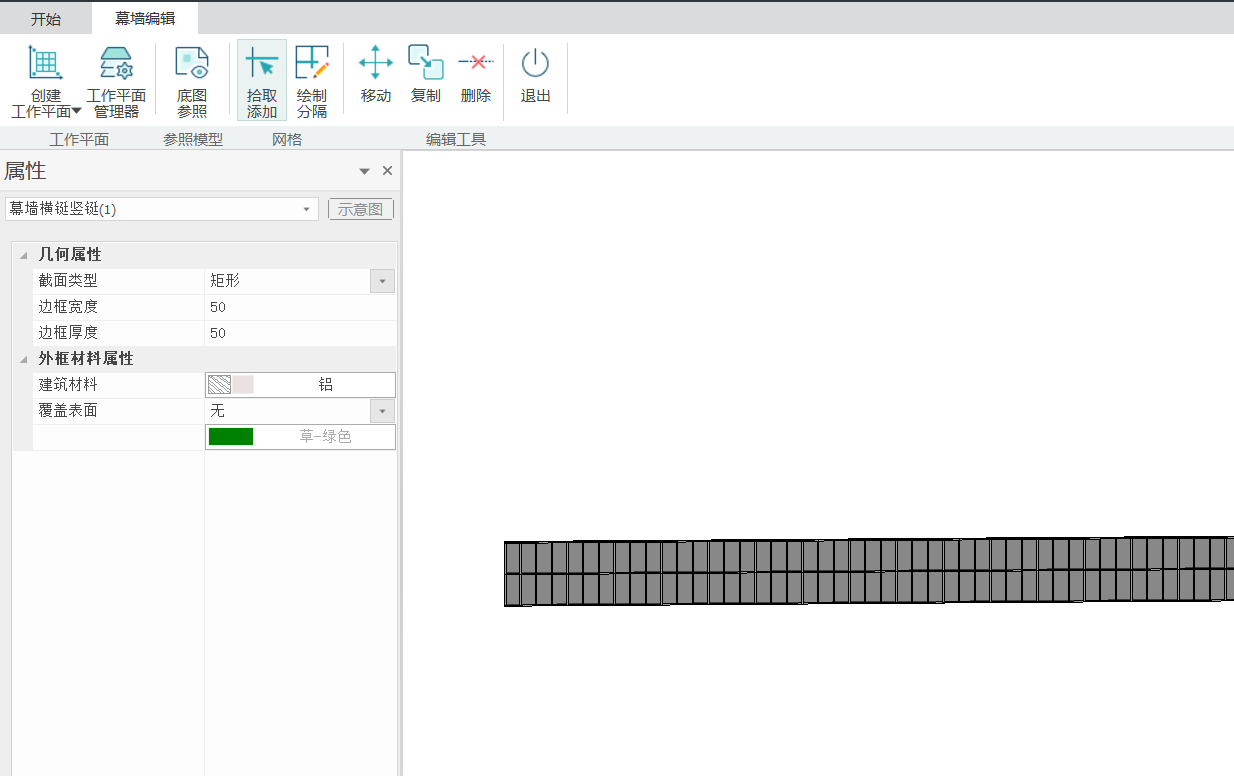Click the Base Map Reference (底图参照) icon
1234x776 pixels.
tap(192, 64)
